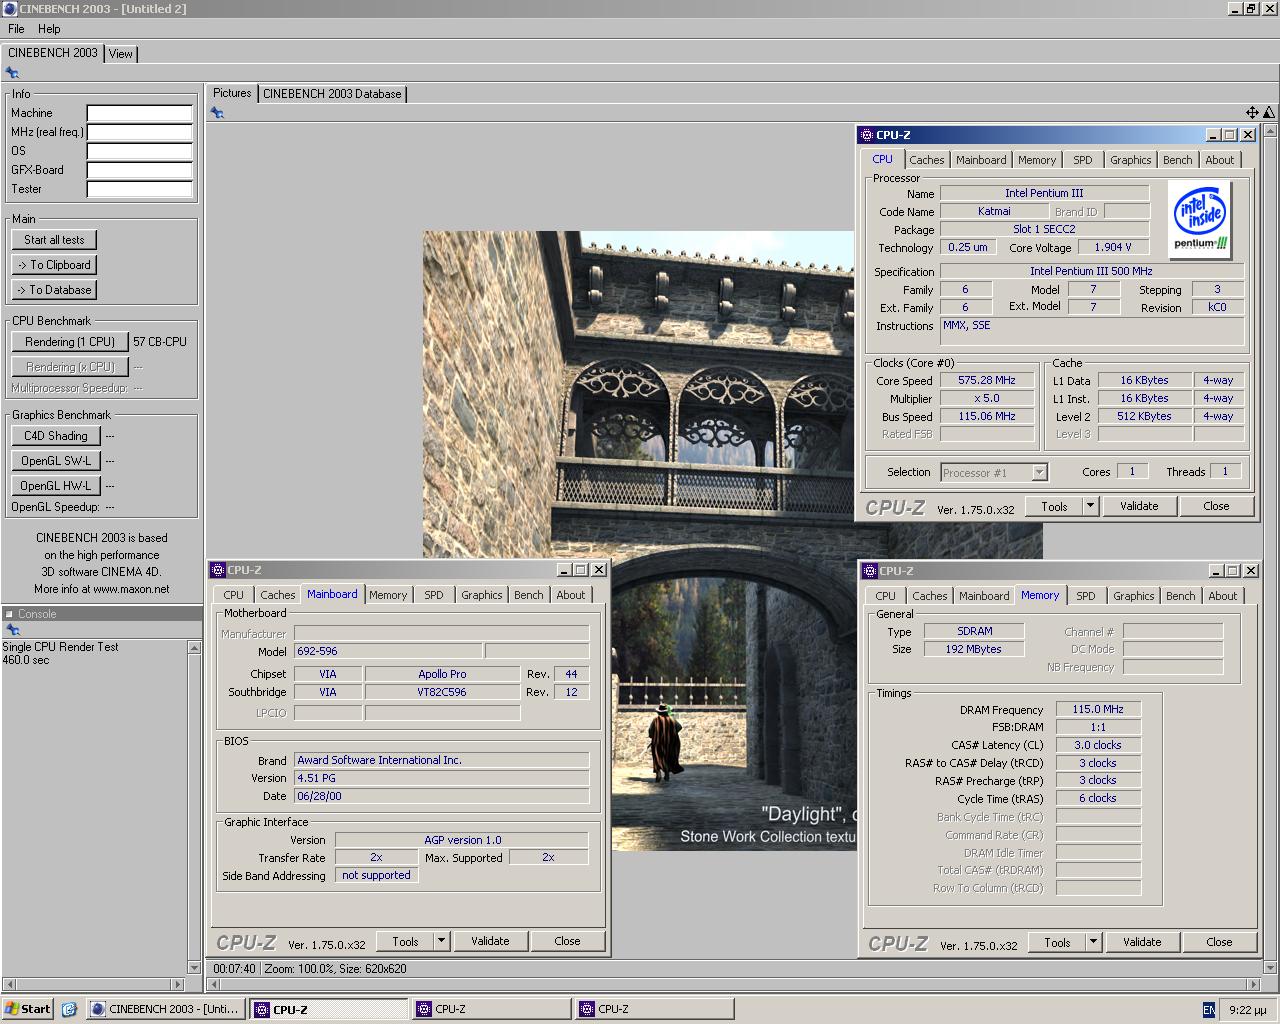The width and height of the screenshot is (1280, 1024).
Task: Click in the MHz (real freq.) field
Action: click(139, 132)
